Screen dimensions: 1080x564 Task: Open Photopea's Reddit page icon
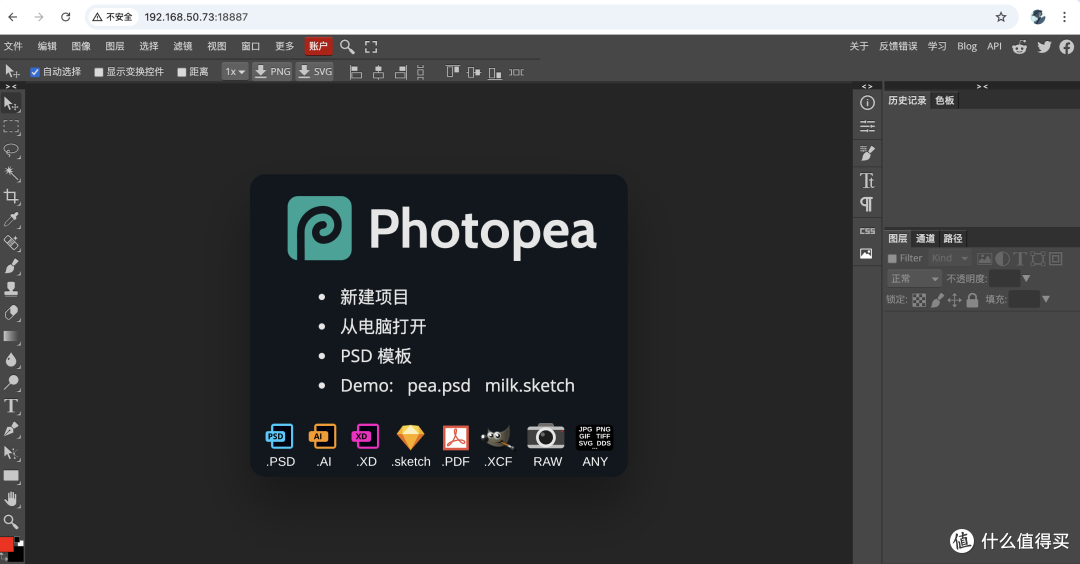click(1019, 47)
